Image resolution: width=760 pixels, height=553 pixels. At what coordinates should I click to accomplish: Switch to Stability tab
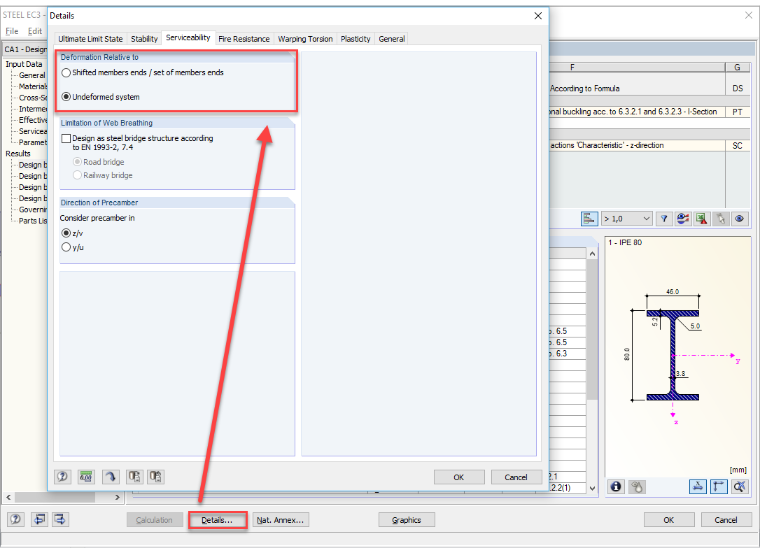point(144,39)
